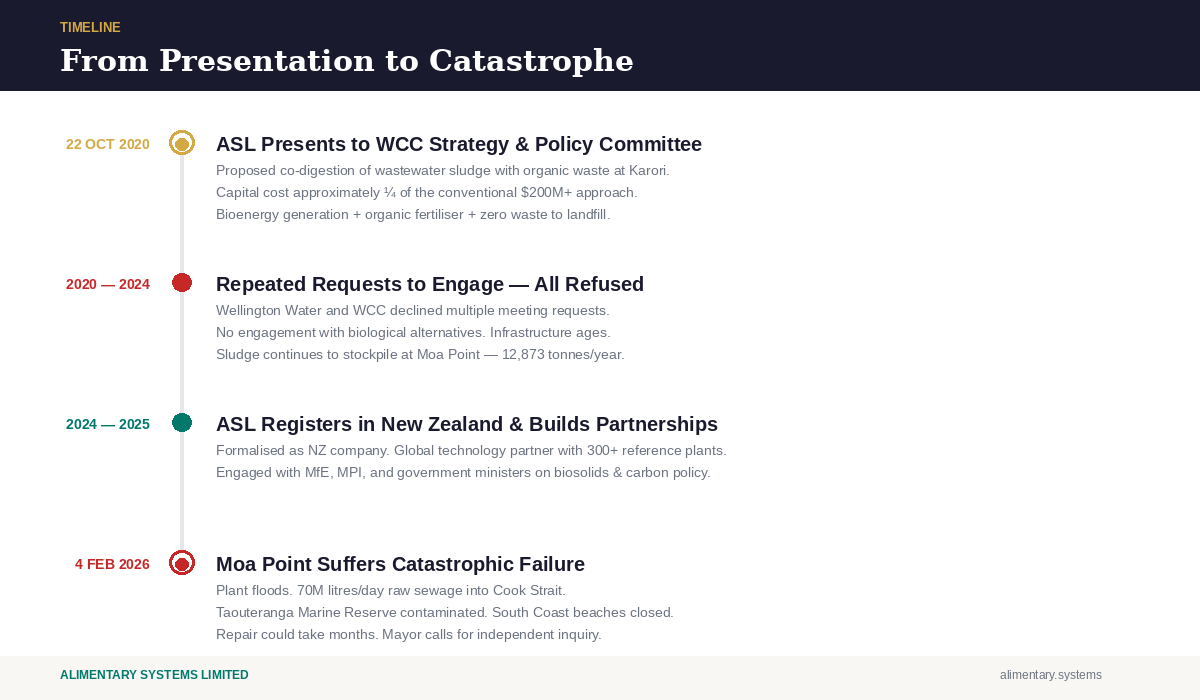Select the "From Presentation to Catastrophe" title

(x=346, y=61)
